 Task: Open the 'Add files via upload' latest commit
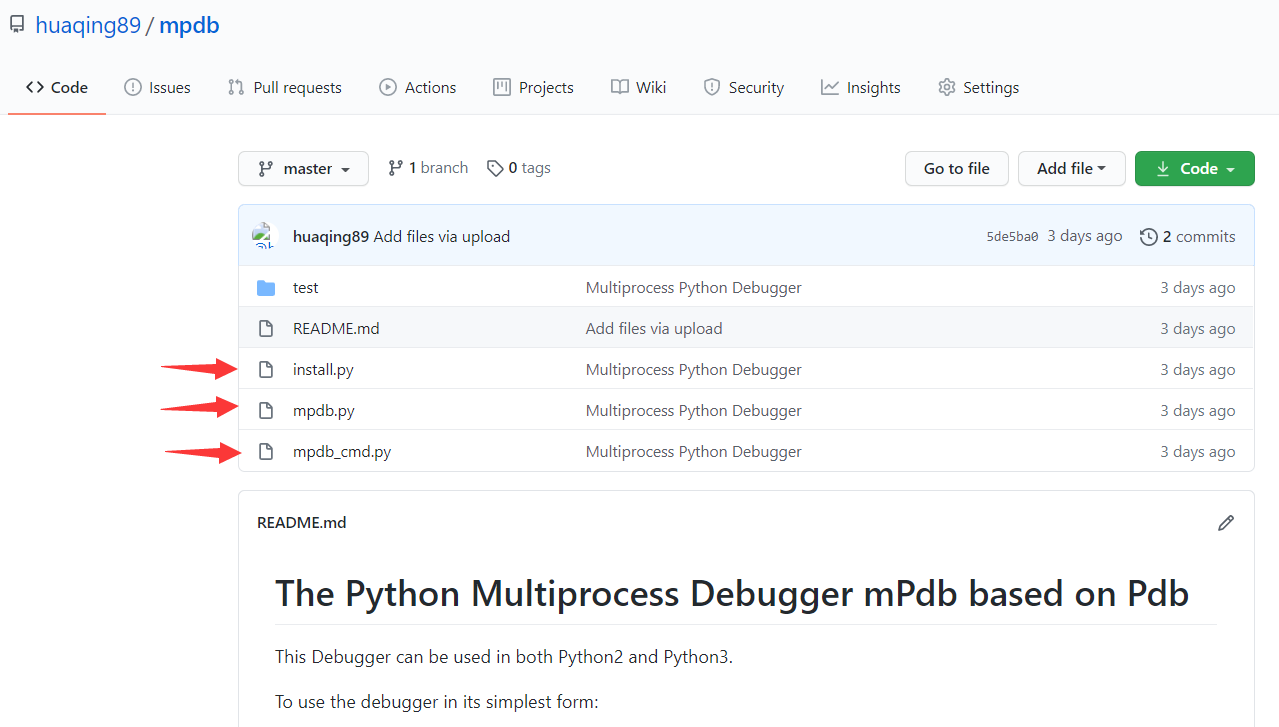click(442, 237)
